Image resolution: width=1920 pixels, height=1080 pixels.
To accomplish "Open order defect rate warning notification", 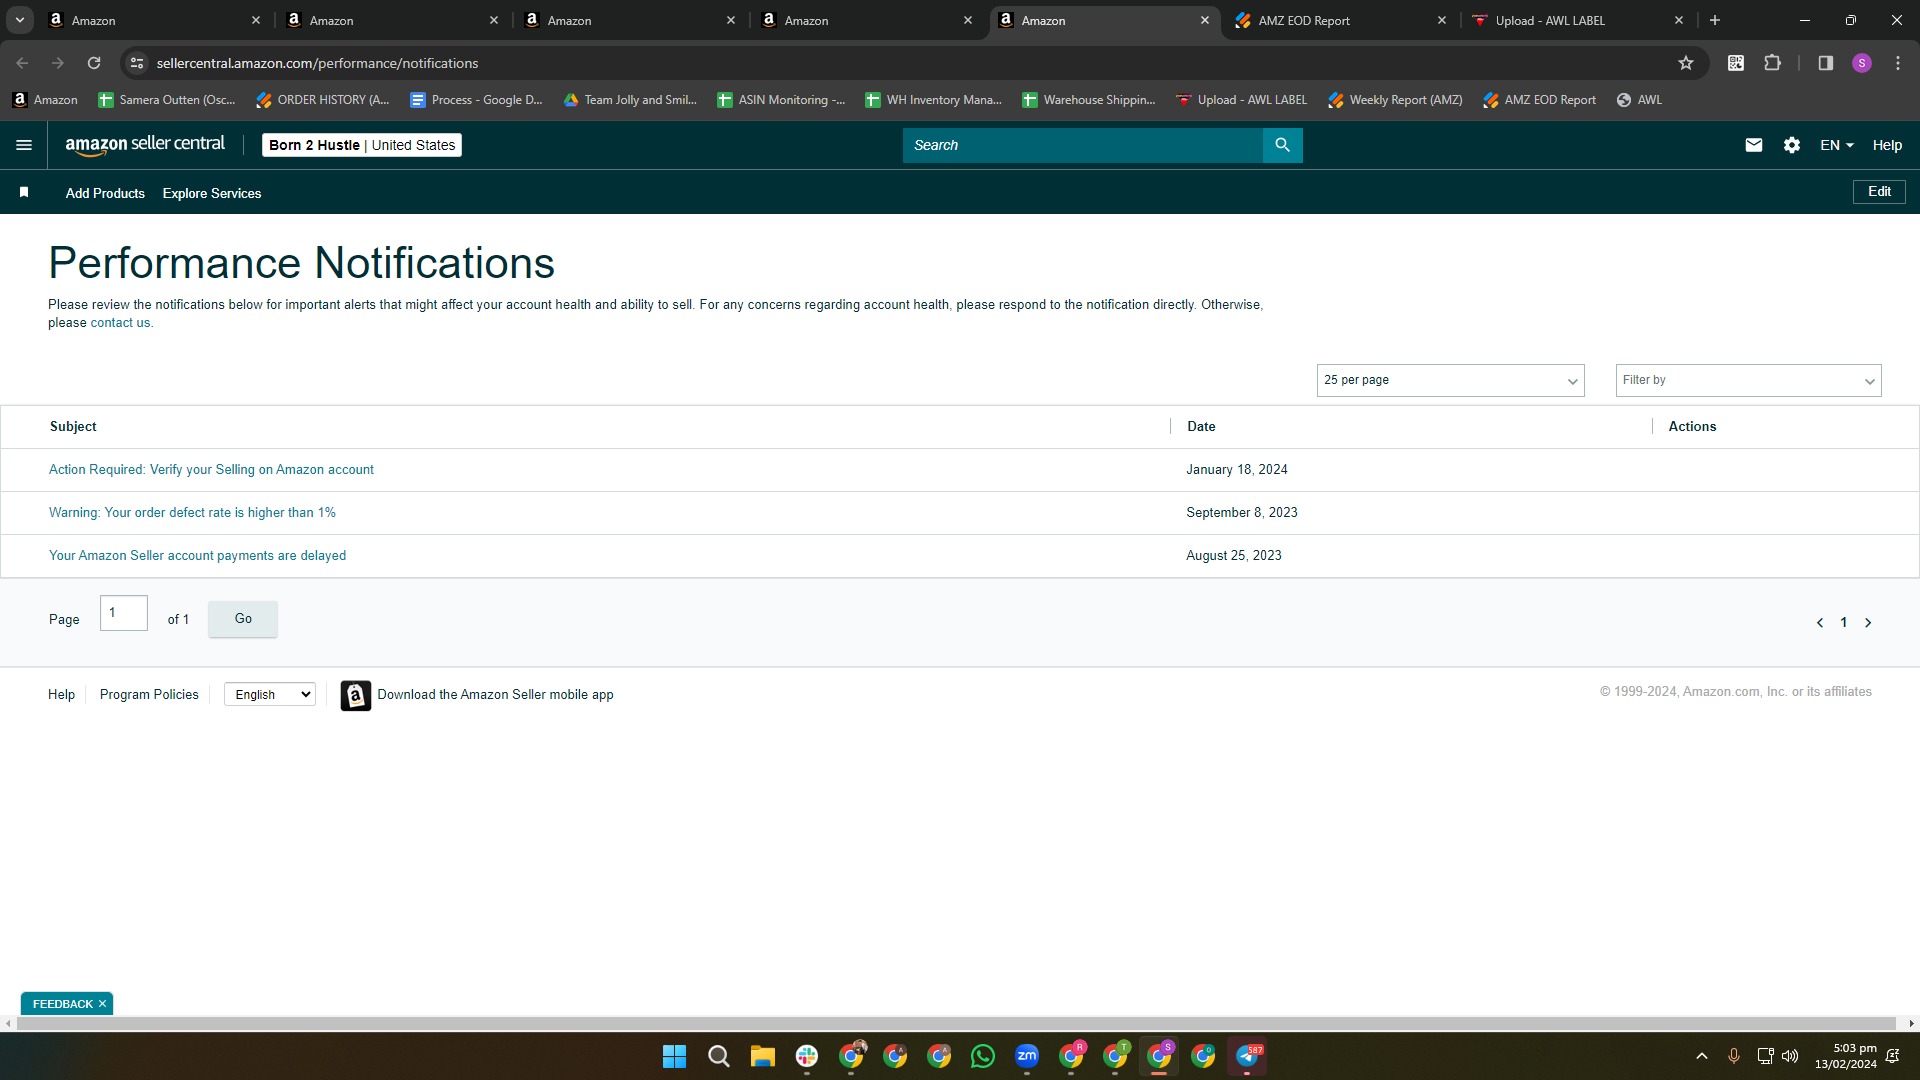I will [192, 512].
